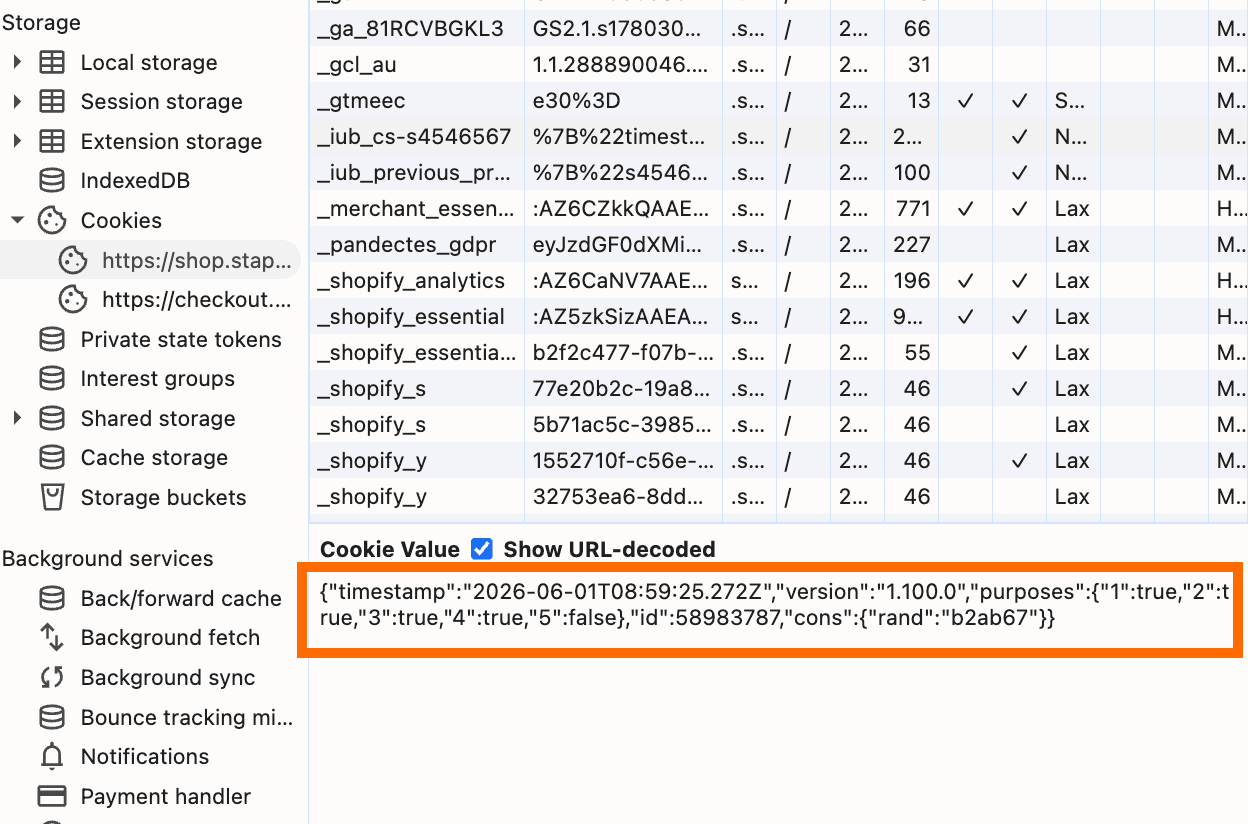The width and height of the screenshot is (1248, 824).
Task: Click the IndexedDB database icon
Action: tap(52, 181)
